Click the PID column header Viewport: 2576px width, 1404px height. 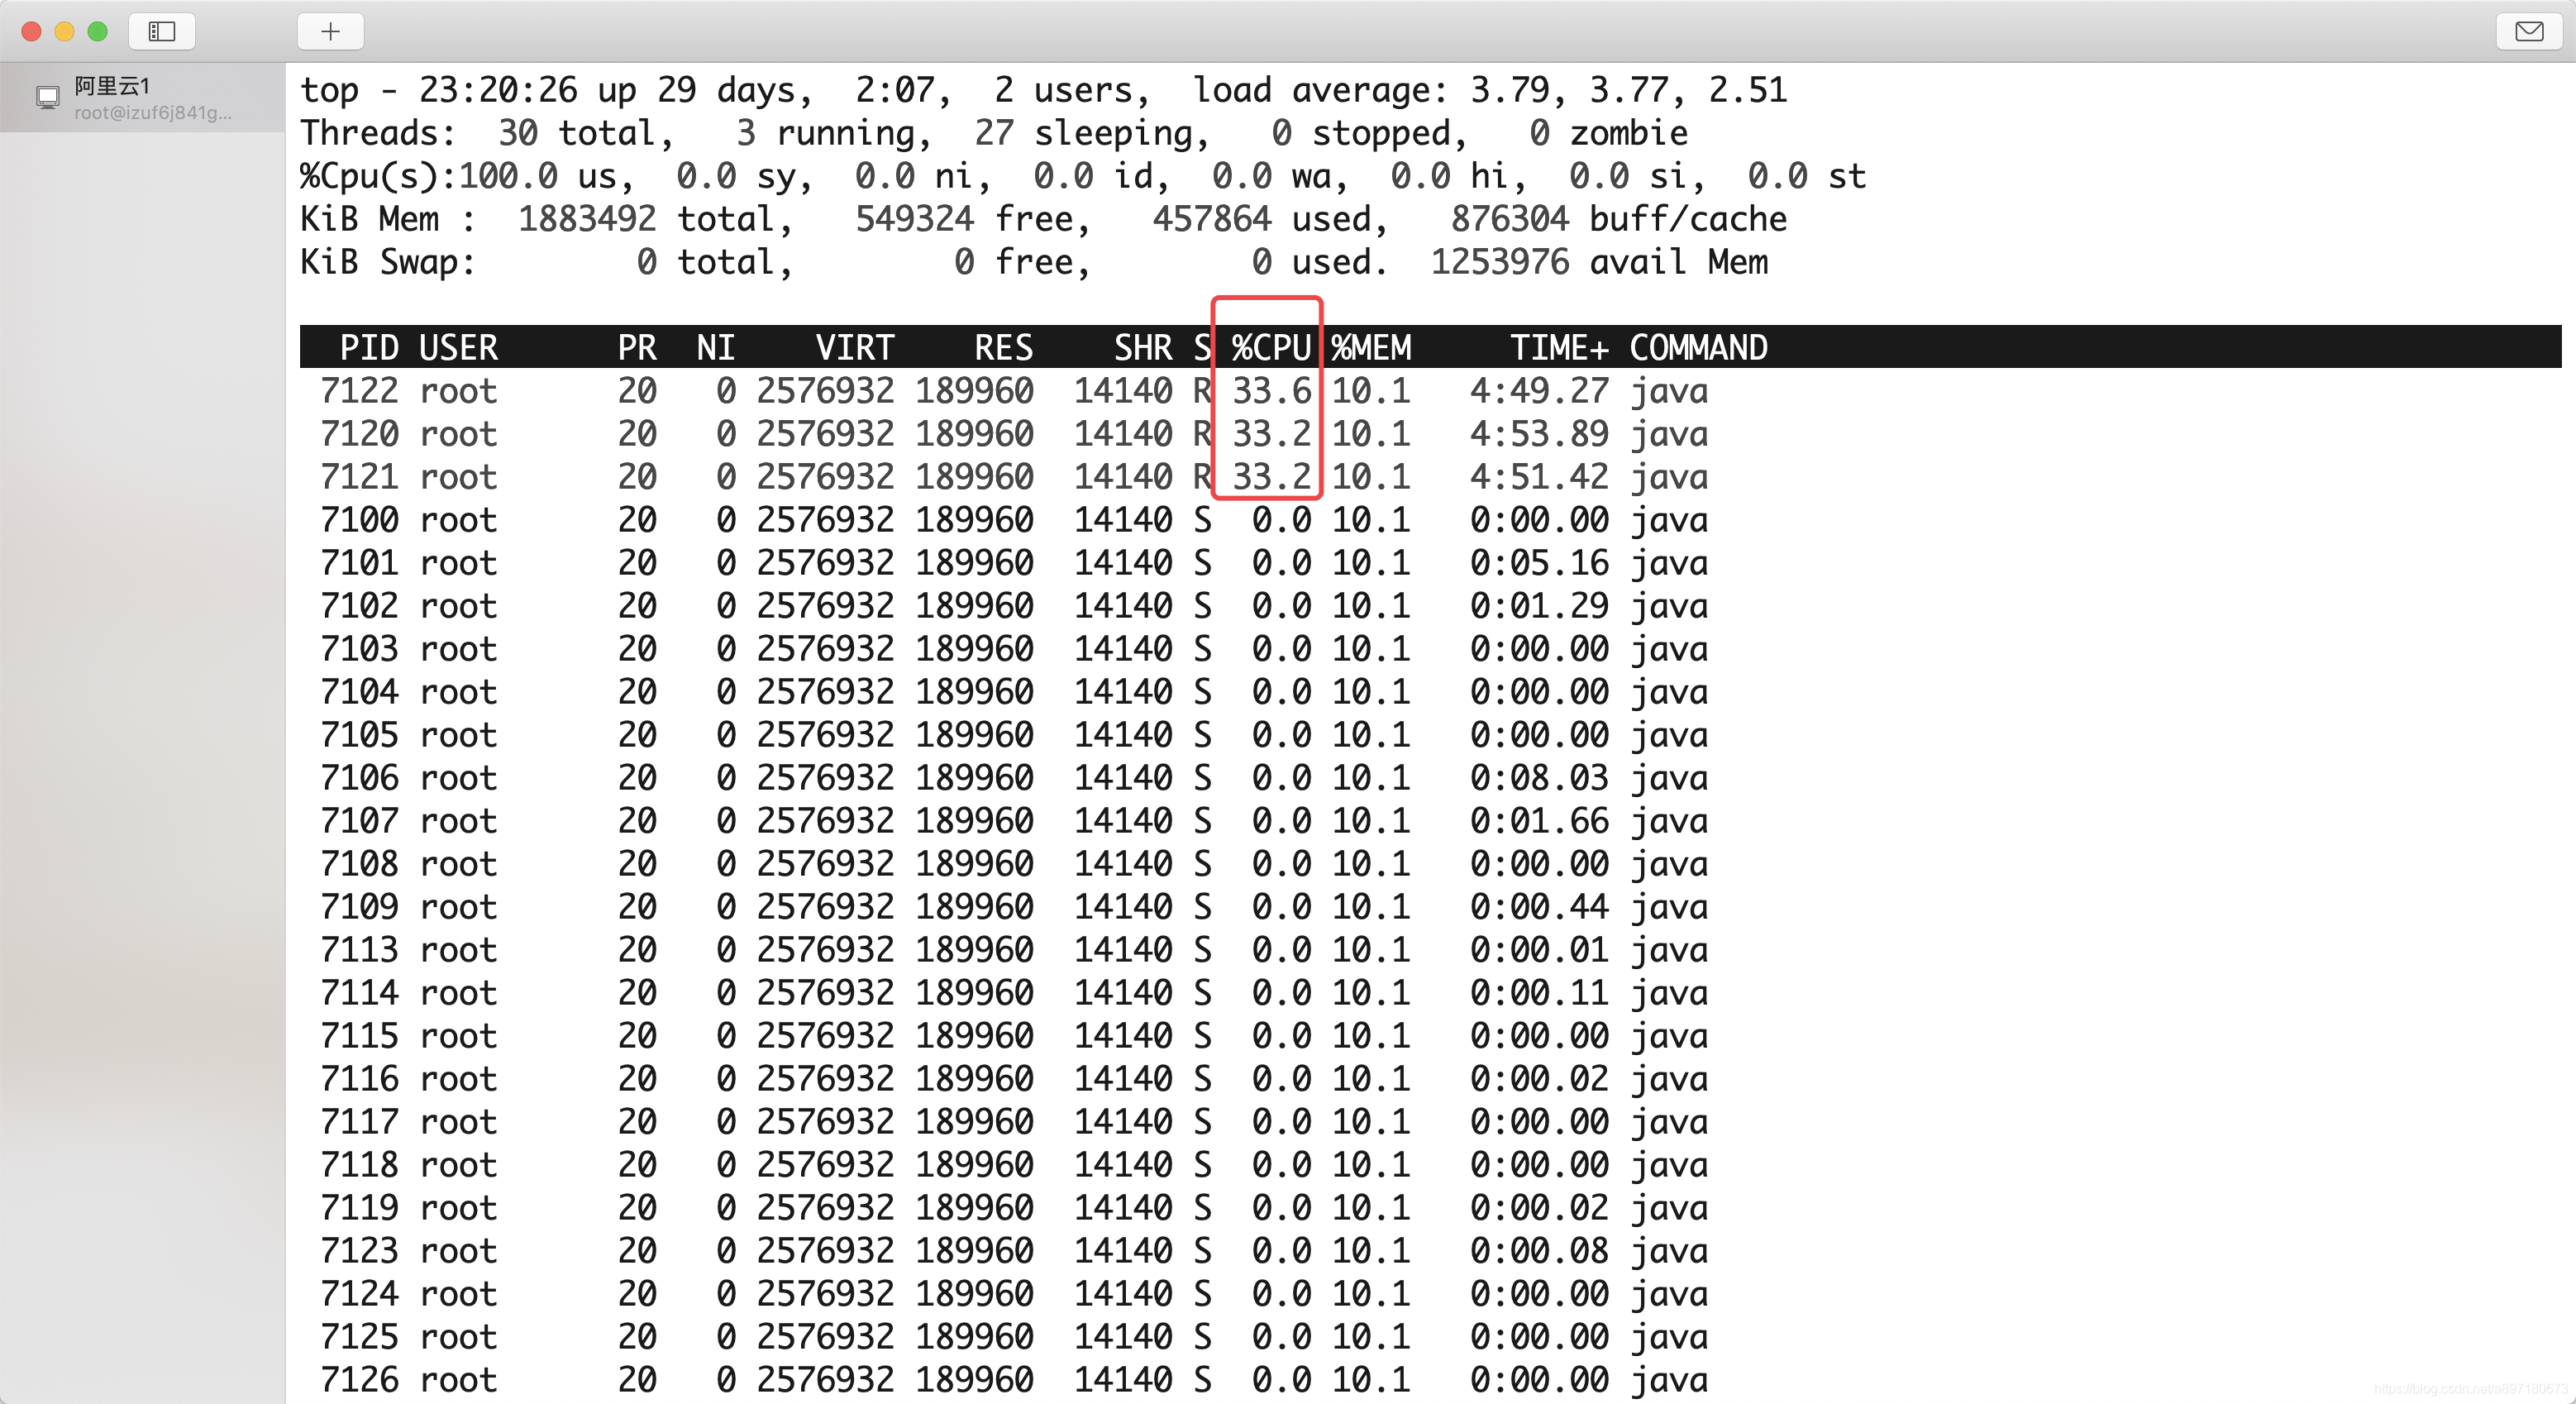(x=368, y=347)
